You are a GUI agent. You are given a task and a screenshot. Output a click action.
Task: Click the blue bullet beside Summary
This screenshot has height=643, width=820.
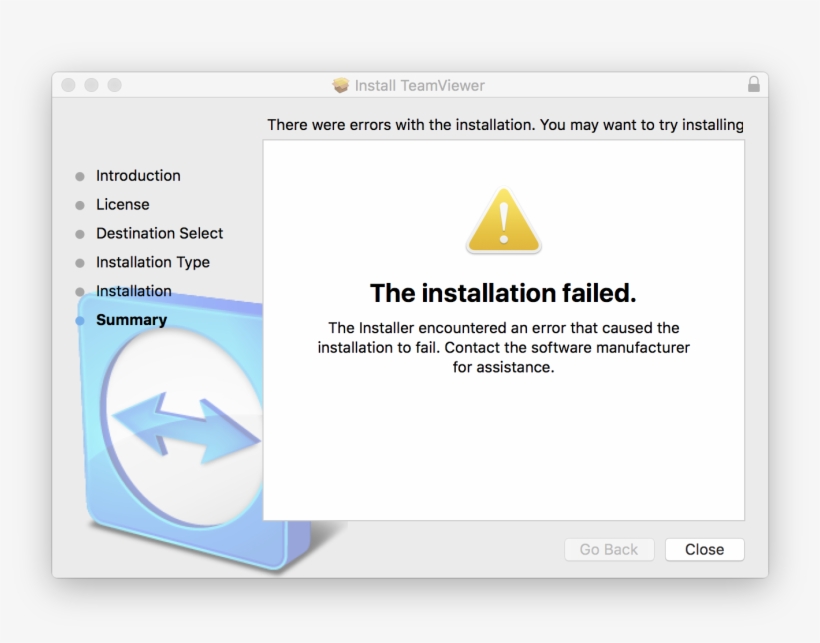[80, 320]
